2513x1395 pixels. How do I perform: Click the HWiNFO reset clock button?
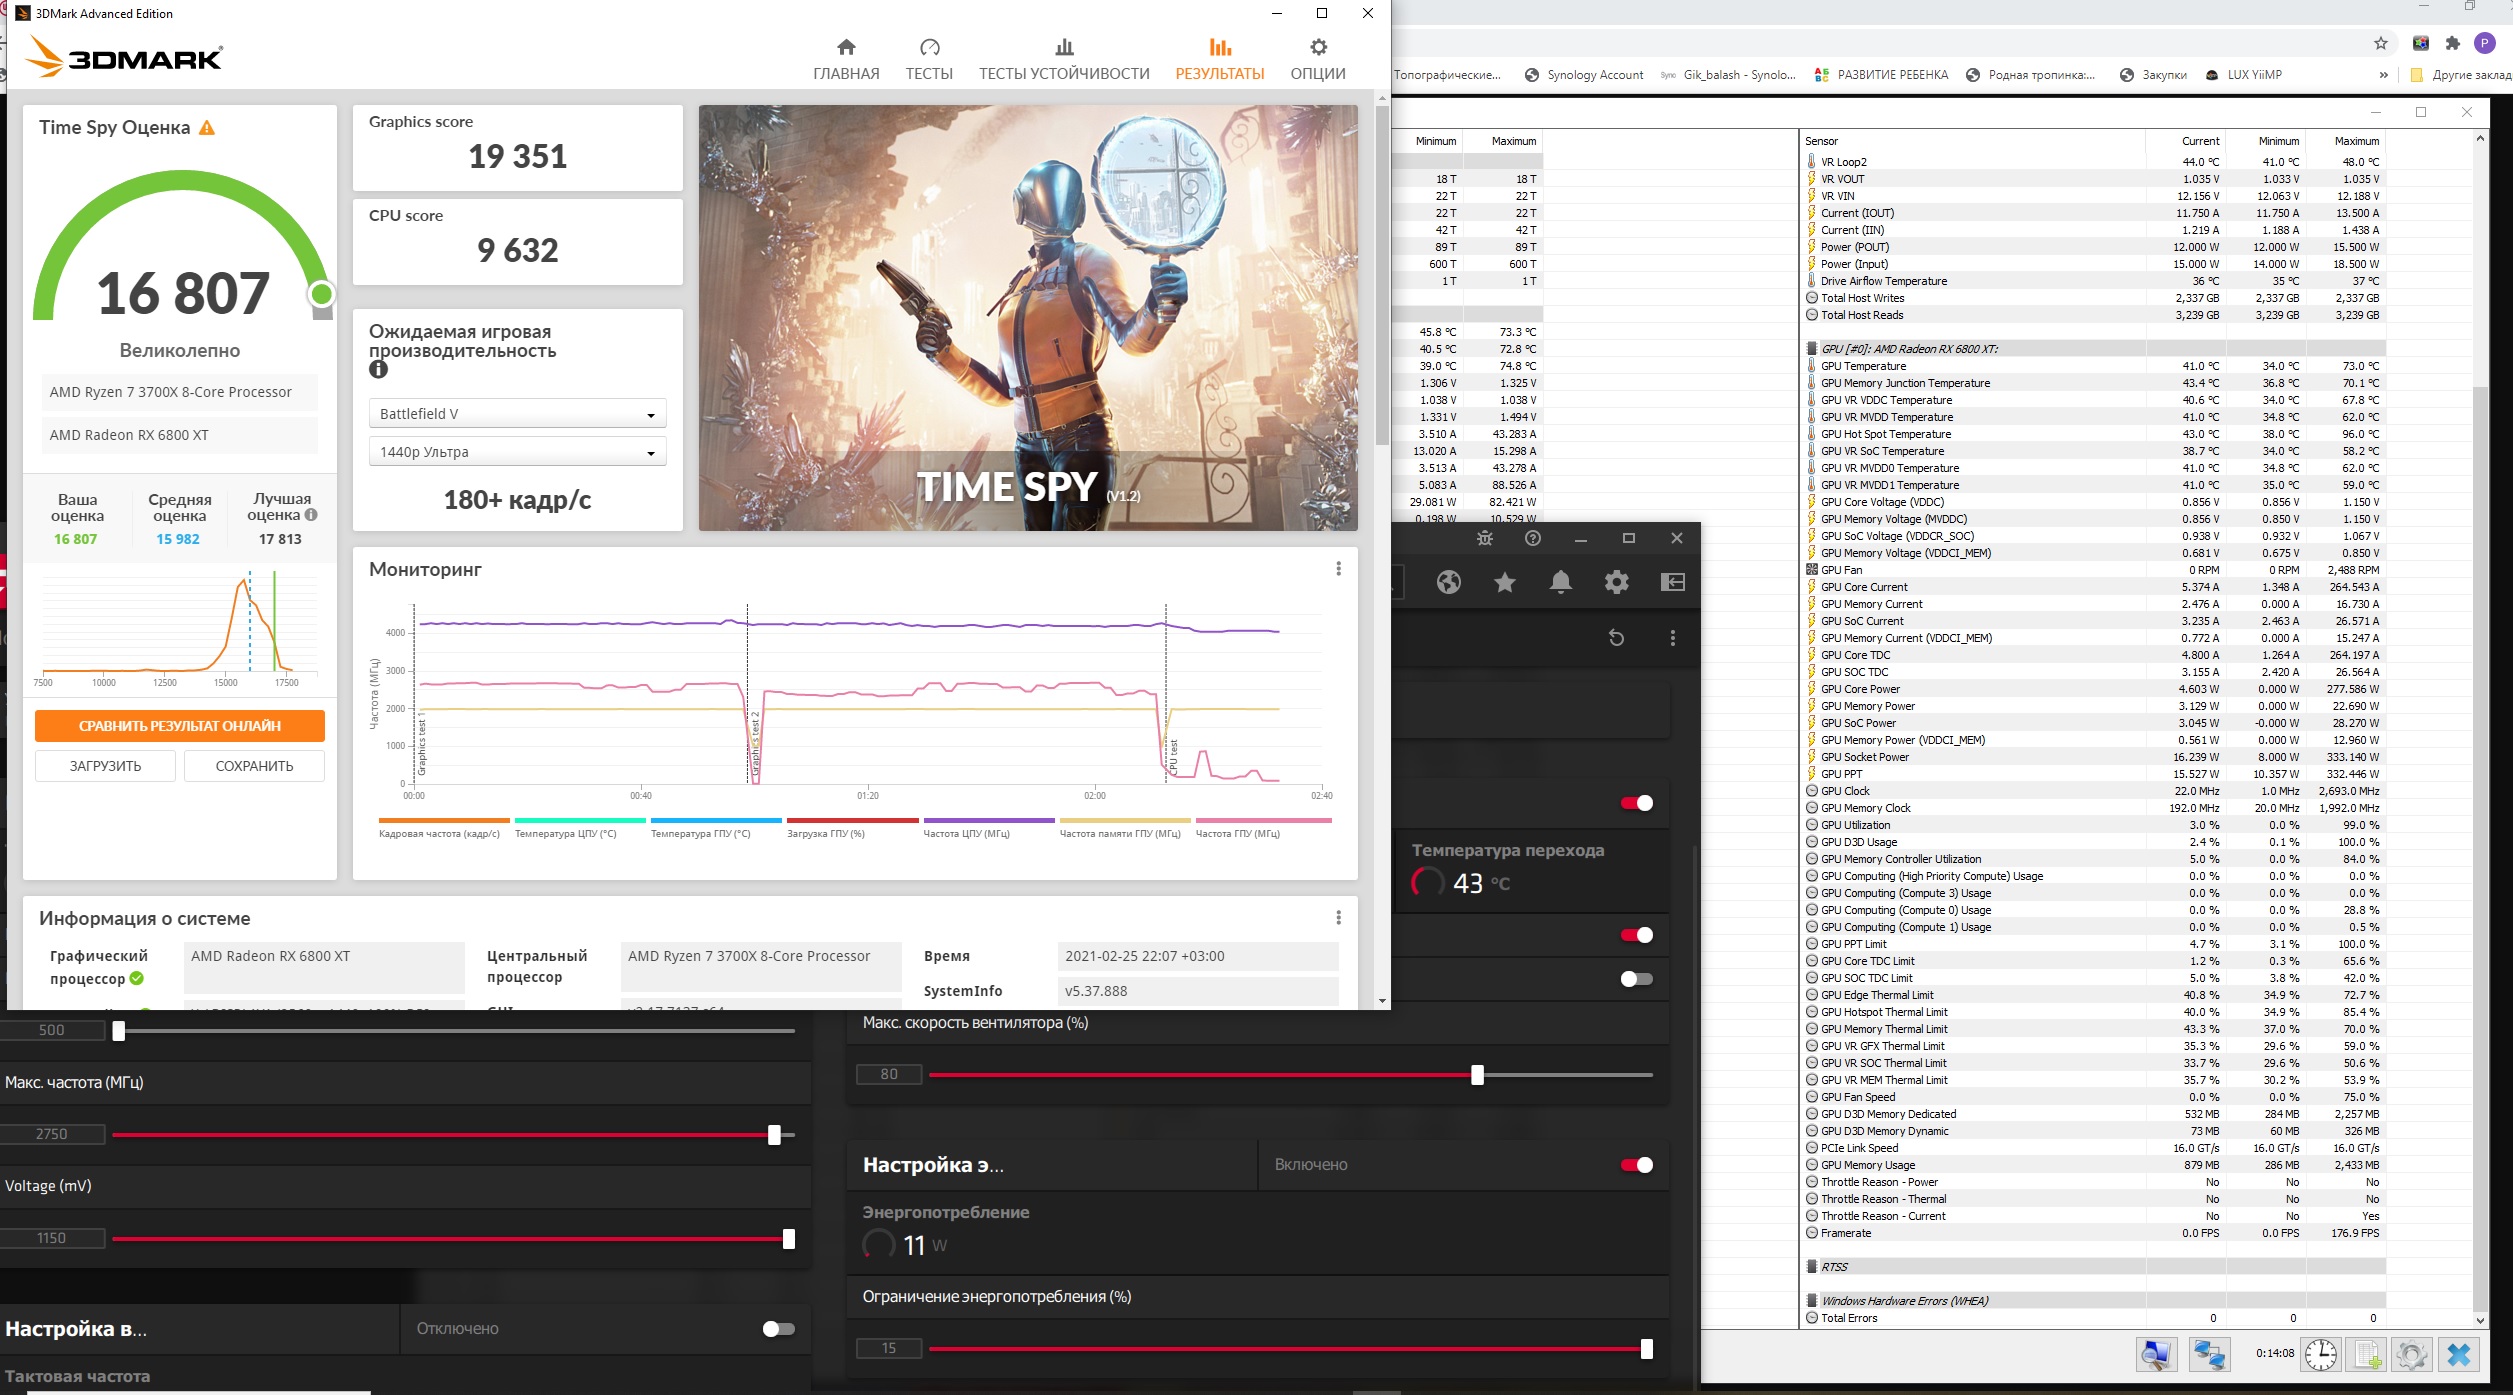(2321, 1355)
